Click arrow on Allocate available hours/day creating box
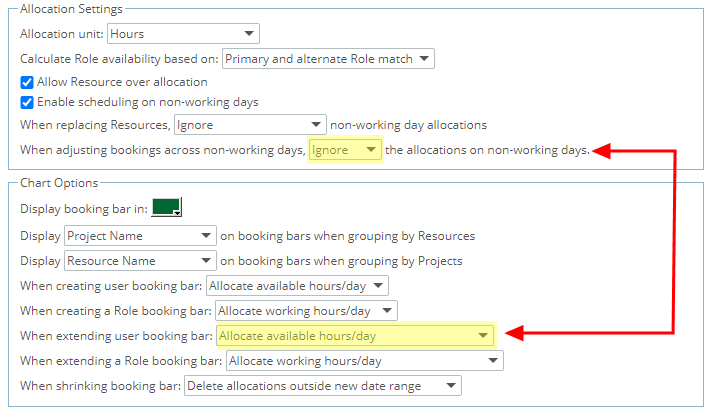Viewport: 717px width, 411px height. [378, 285]
